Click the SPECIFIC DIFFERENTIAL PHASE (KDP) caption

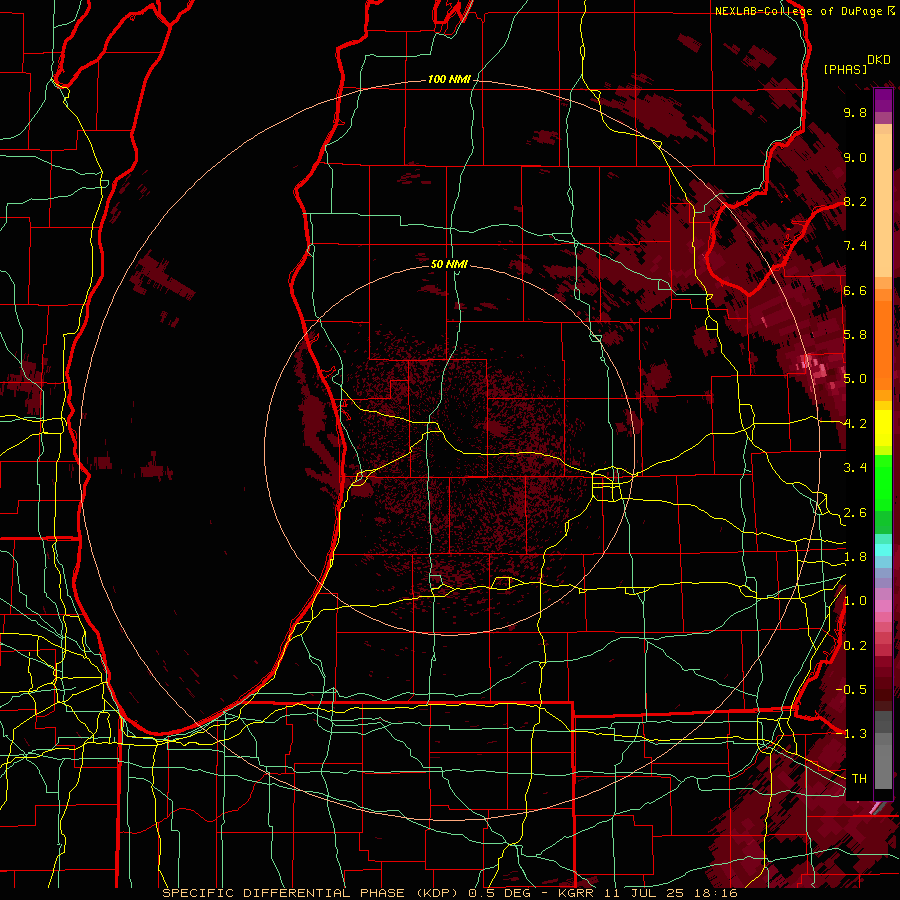tap(312, 893)
